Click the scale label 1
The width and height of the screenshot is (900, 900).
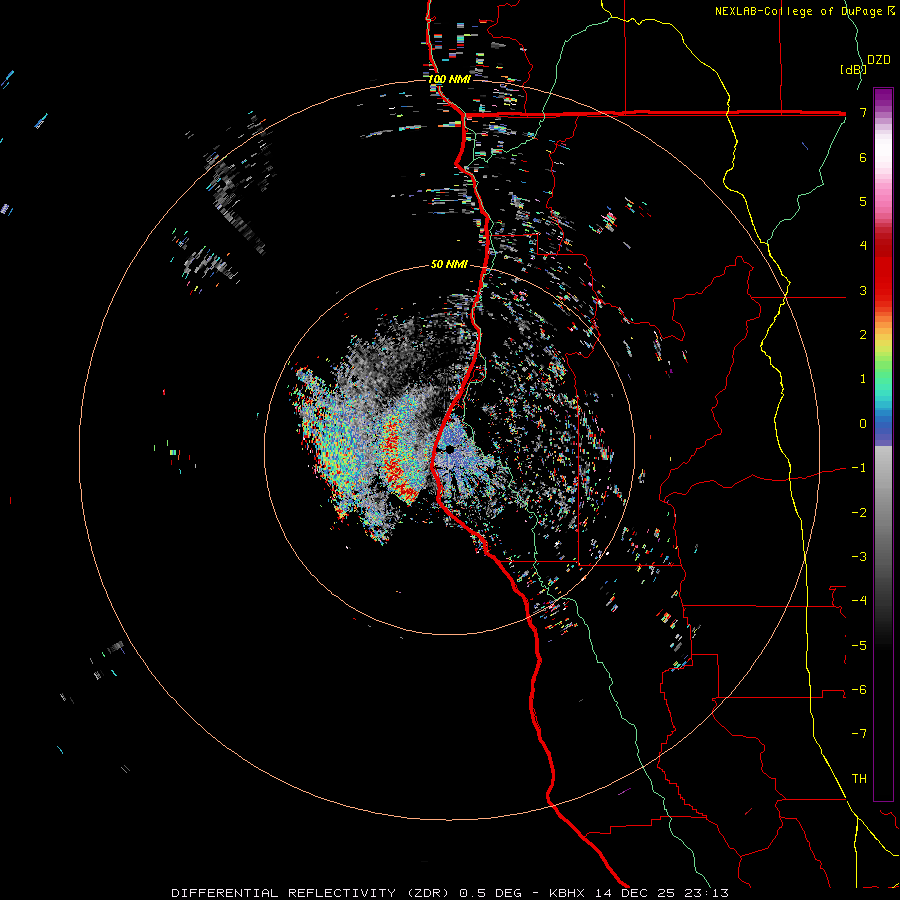[x=863, y=379]
